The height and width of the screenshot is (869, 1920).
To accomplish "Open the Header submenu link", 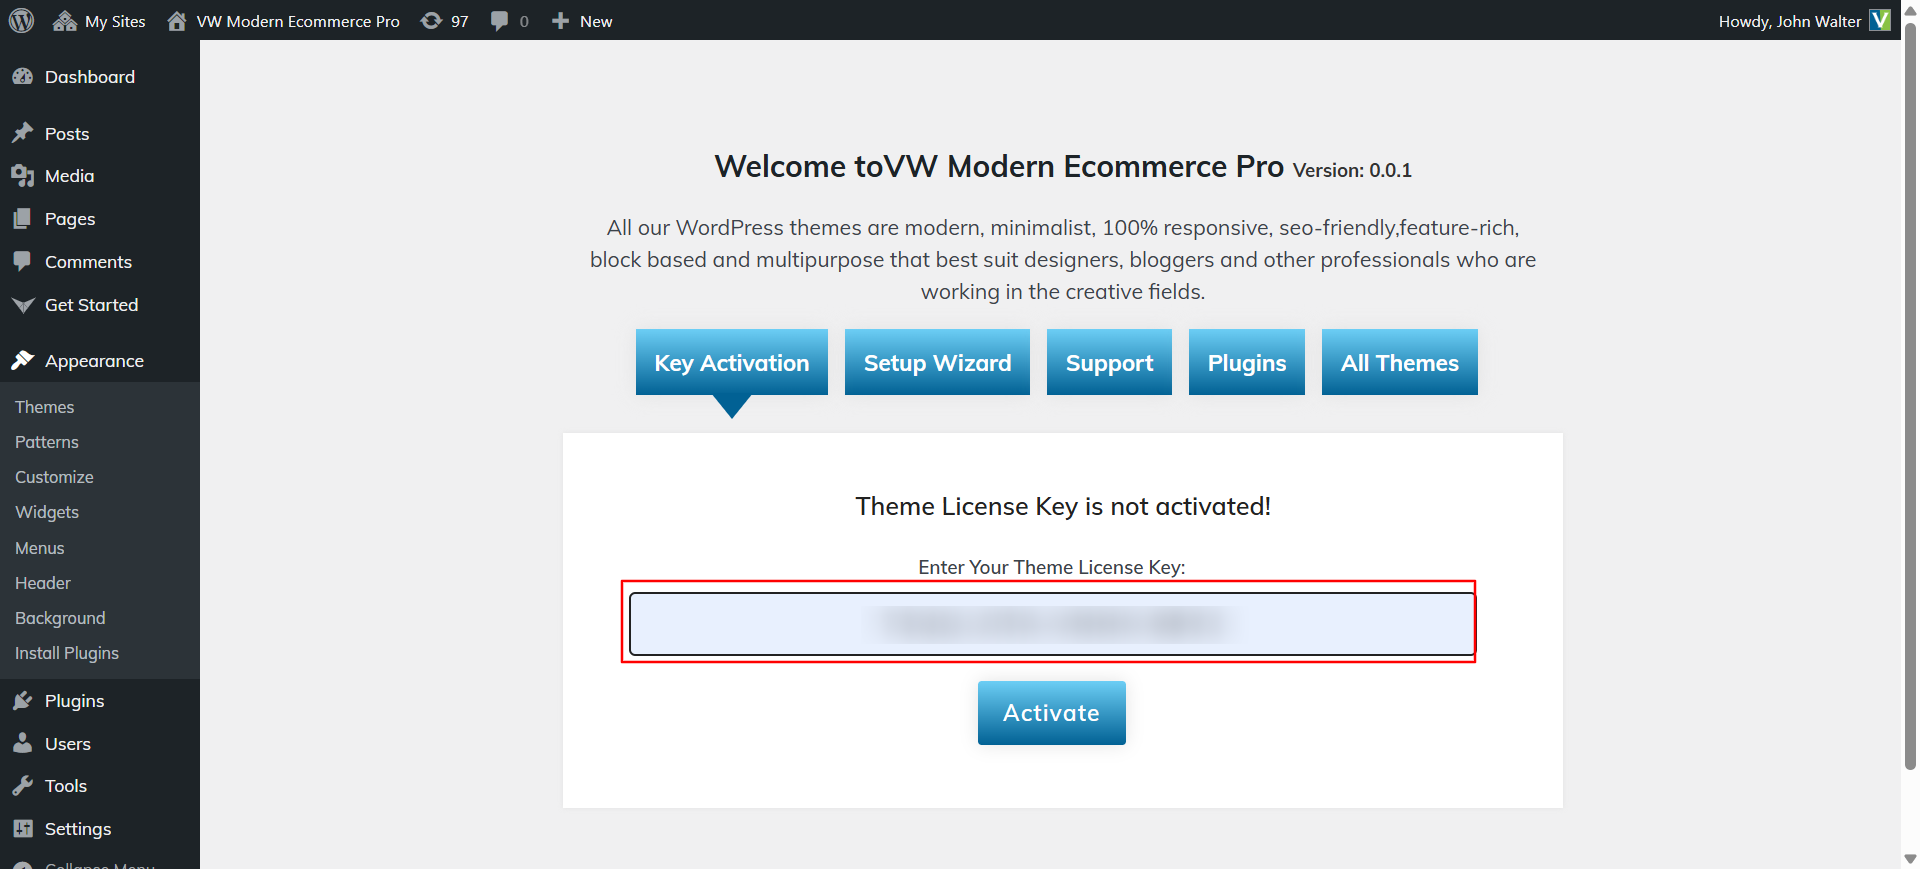I will pyautogui.click(x=43, y=583).
